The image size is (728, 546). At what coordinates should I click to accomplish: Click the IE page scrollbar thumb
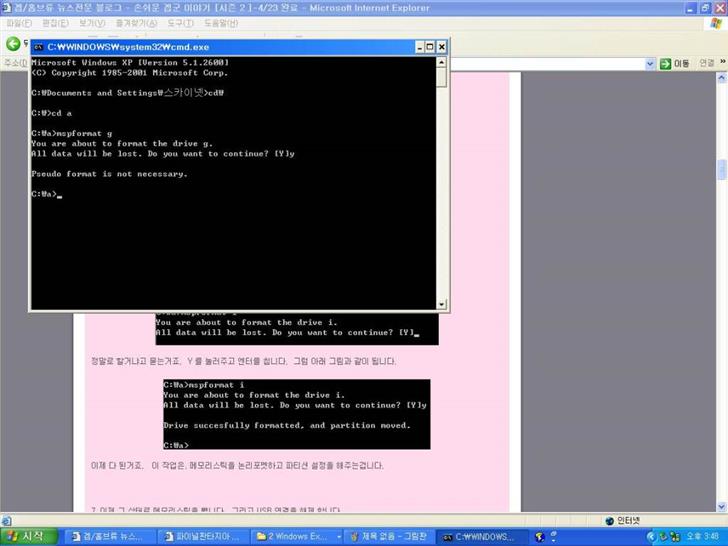click(x=722, y=169)
